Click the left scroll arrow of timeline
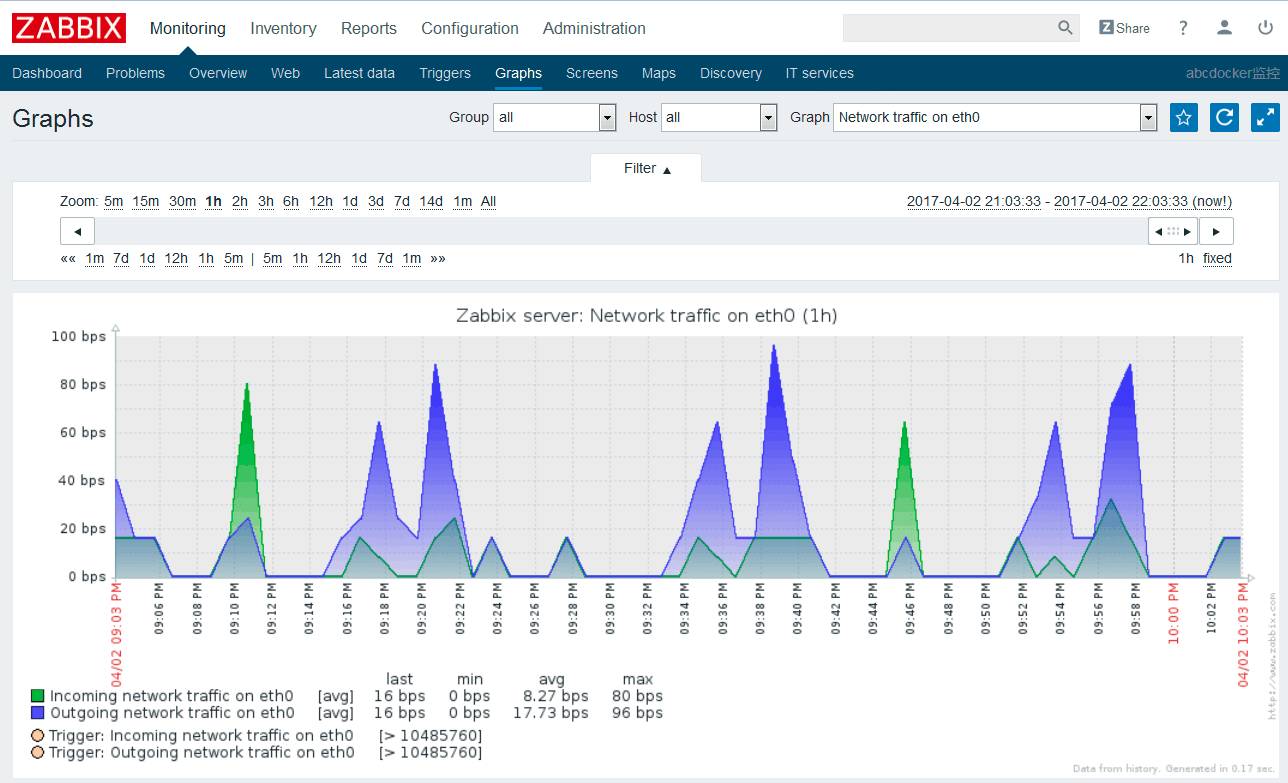The image size is (1288, 783). [x=77, y=231]
